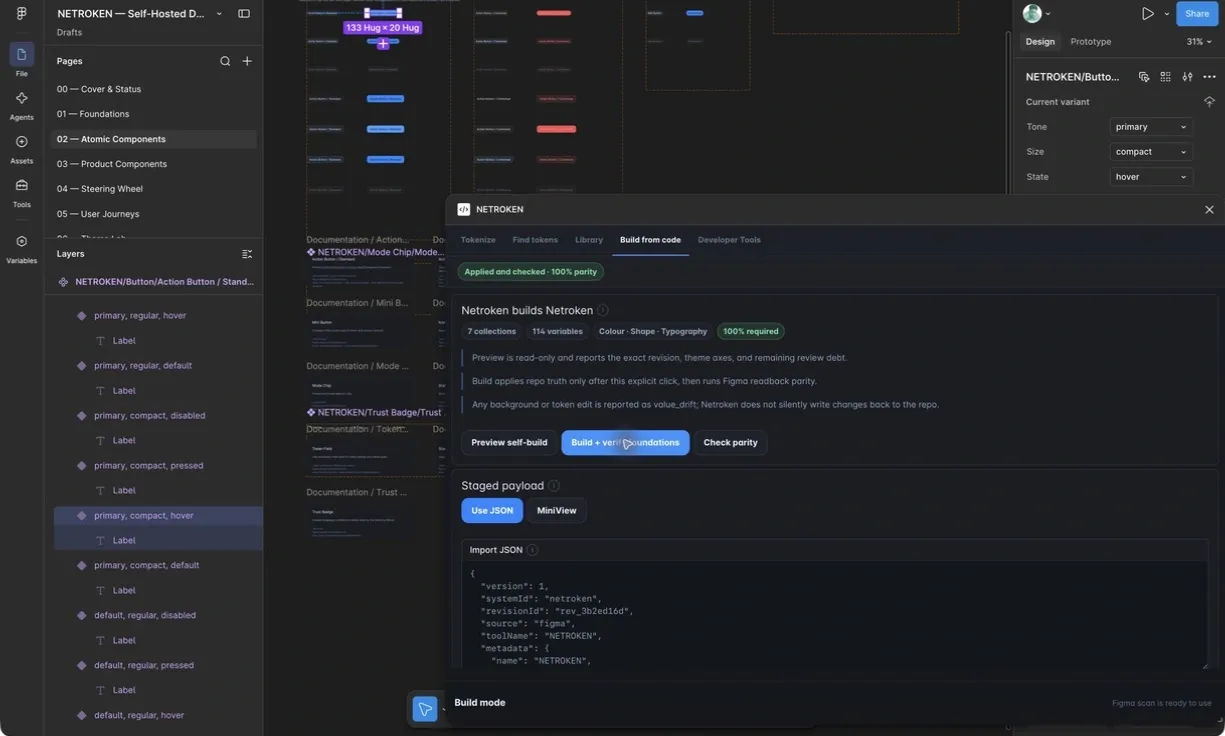
Task: Open the Library plugin tab
Action: 589,240
